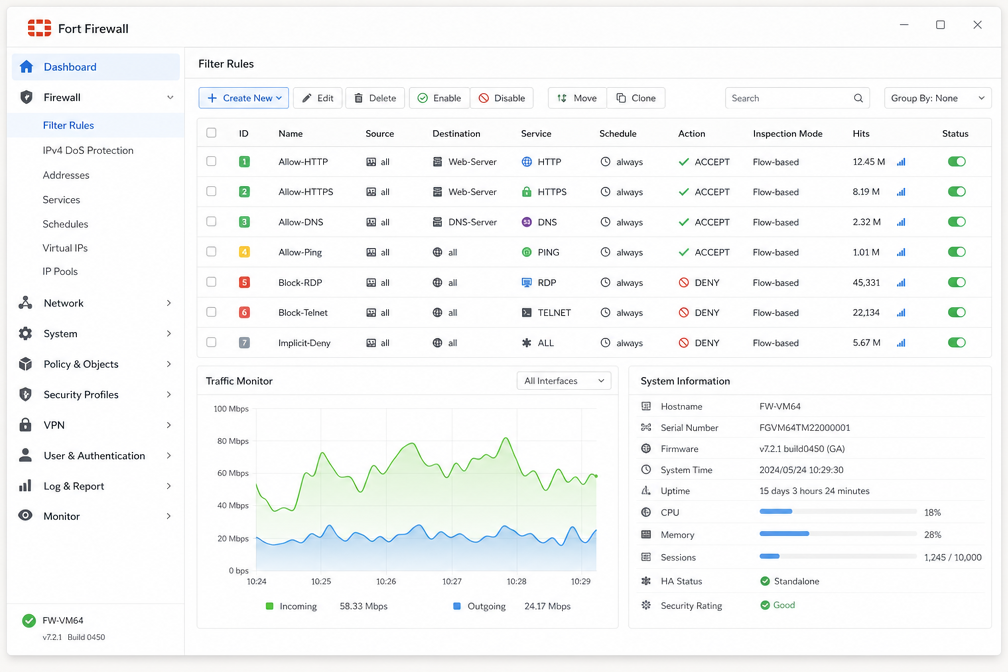This screenshot has width=1008, height=672.
Task: Open the Filter Rules menu item
Action: 96,125
